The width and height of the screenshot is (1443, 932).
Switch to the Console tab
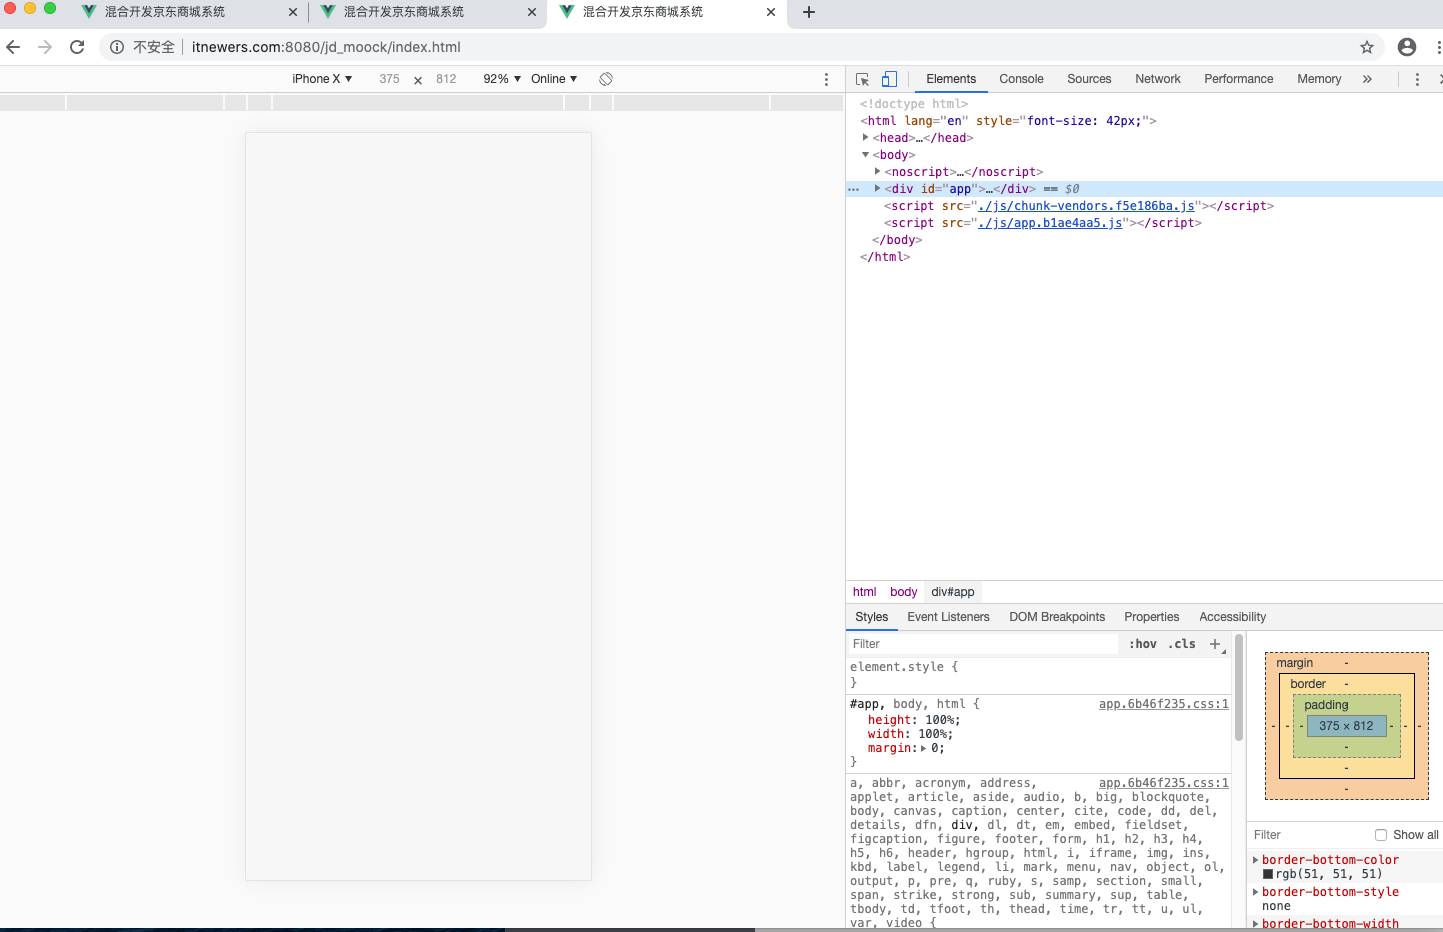click(1021, 79)
